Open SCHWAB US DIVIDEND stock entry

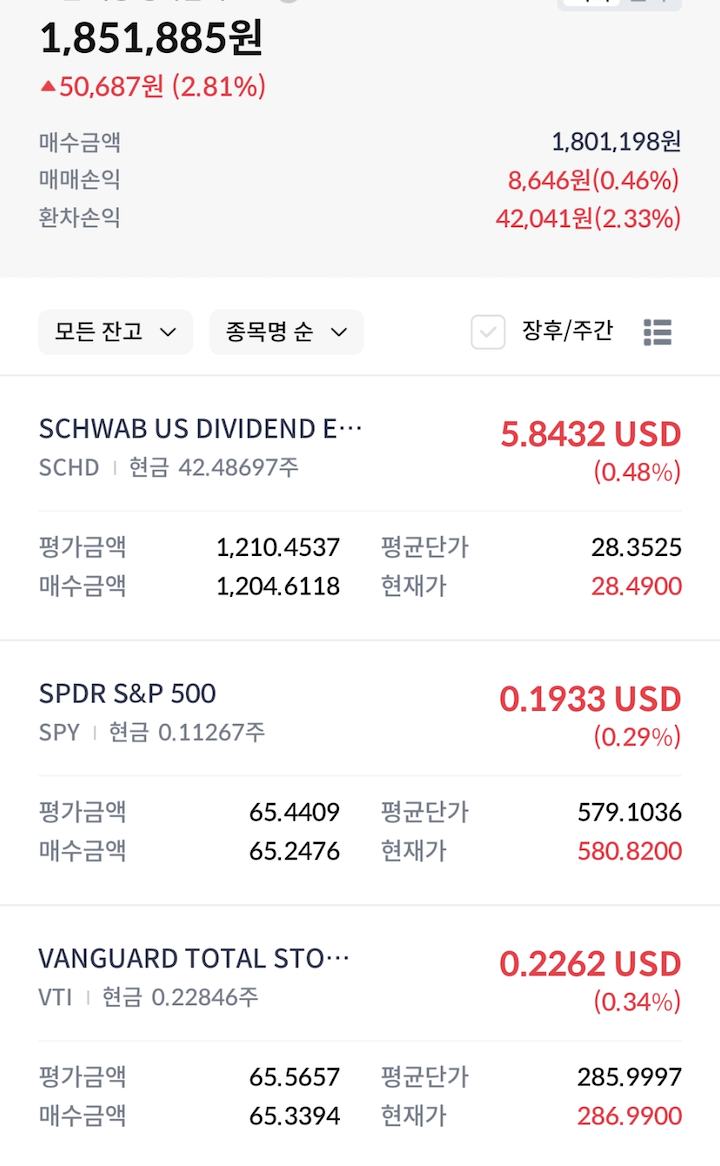200,429
